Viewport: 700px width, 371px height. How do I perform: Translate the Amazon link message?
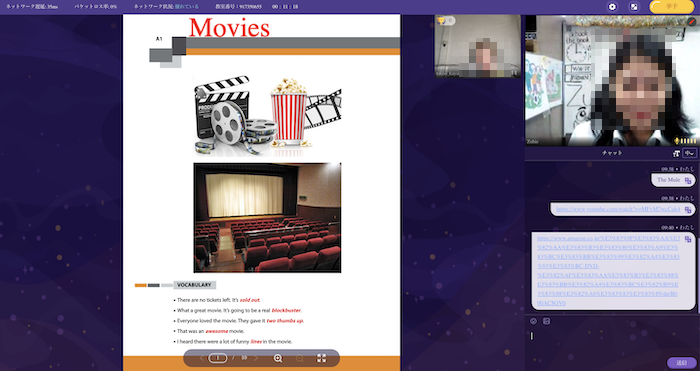click(x=688, y=239)
